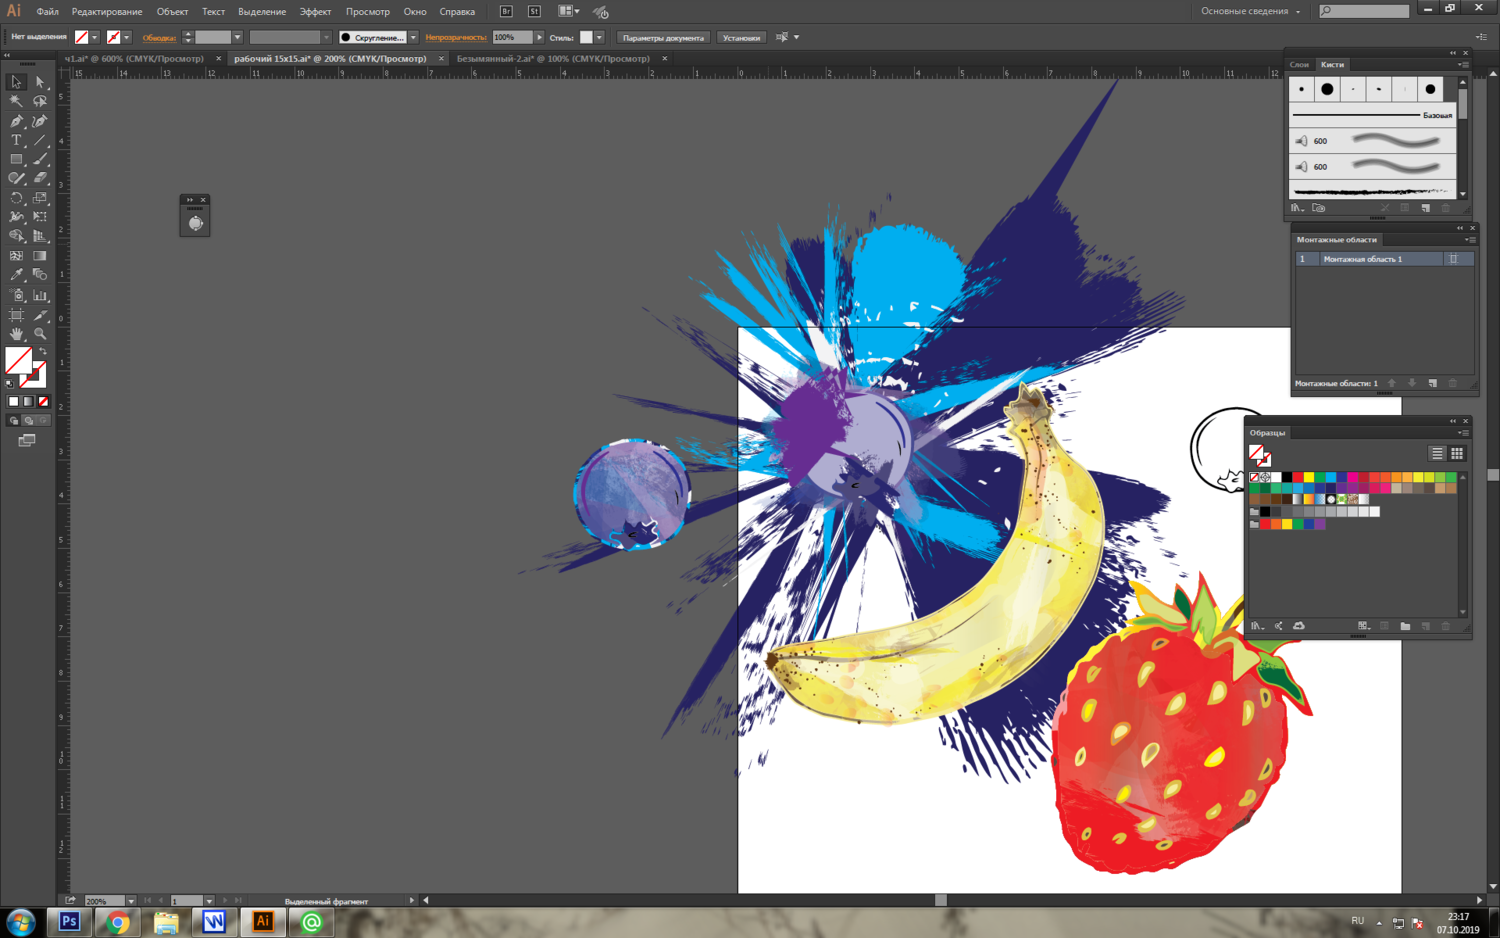Expand the Основные сведения workspace dropdown
The image size is (1500, 938).
pos(1298,12)
